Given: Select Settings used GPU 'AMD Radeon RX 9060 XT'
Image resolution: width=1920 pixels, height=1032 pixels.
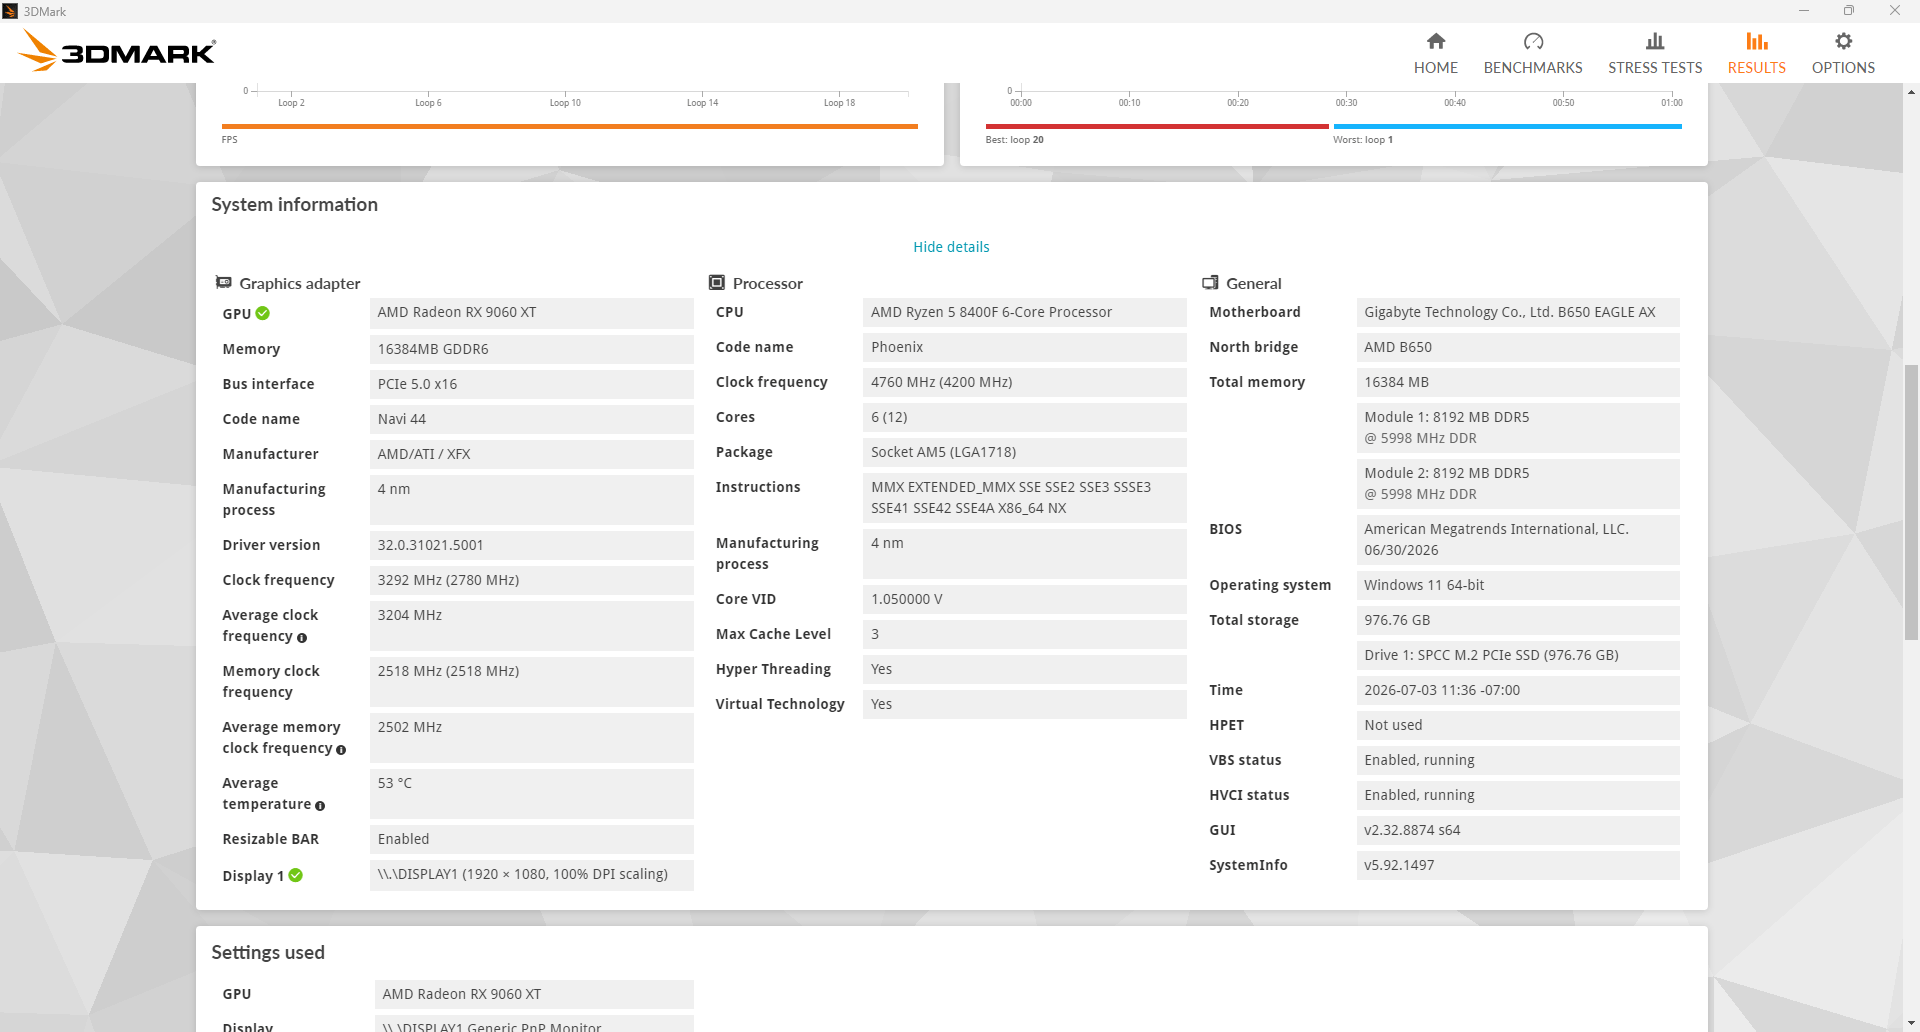Looking at the screenshot, I should 534,994.
